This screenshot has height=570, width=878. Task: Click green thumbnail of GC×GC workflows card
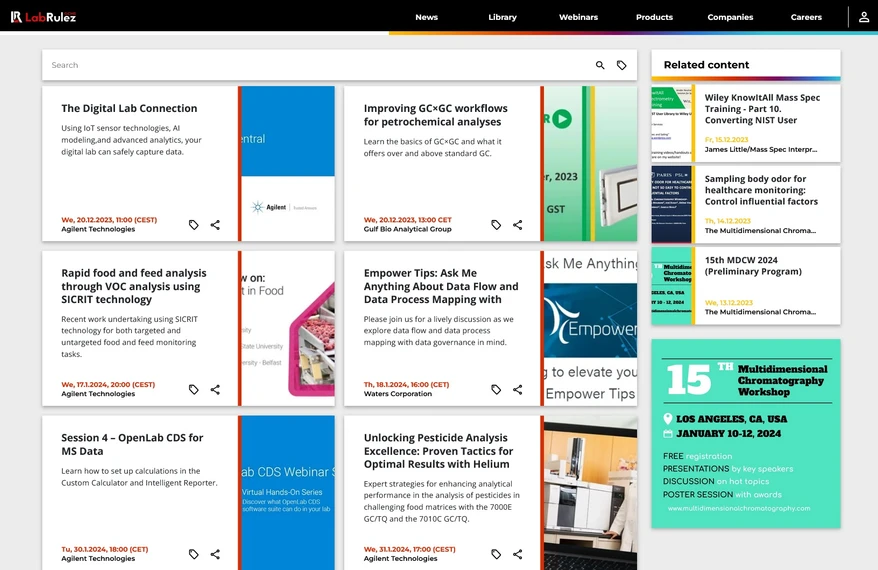590,163
